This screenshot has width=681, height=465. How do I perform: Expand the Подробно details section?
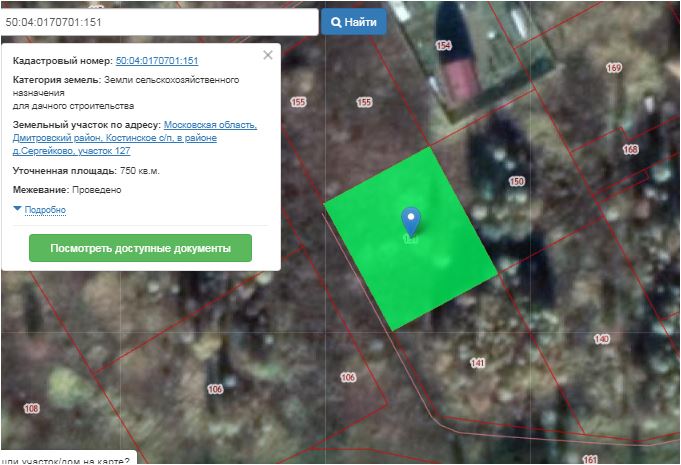coord(40,210)
